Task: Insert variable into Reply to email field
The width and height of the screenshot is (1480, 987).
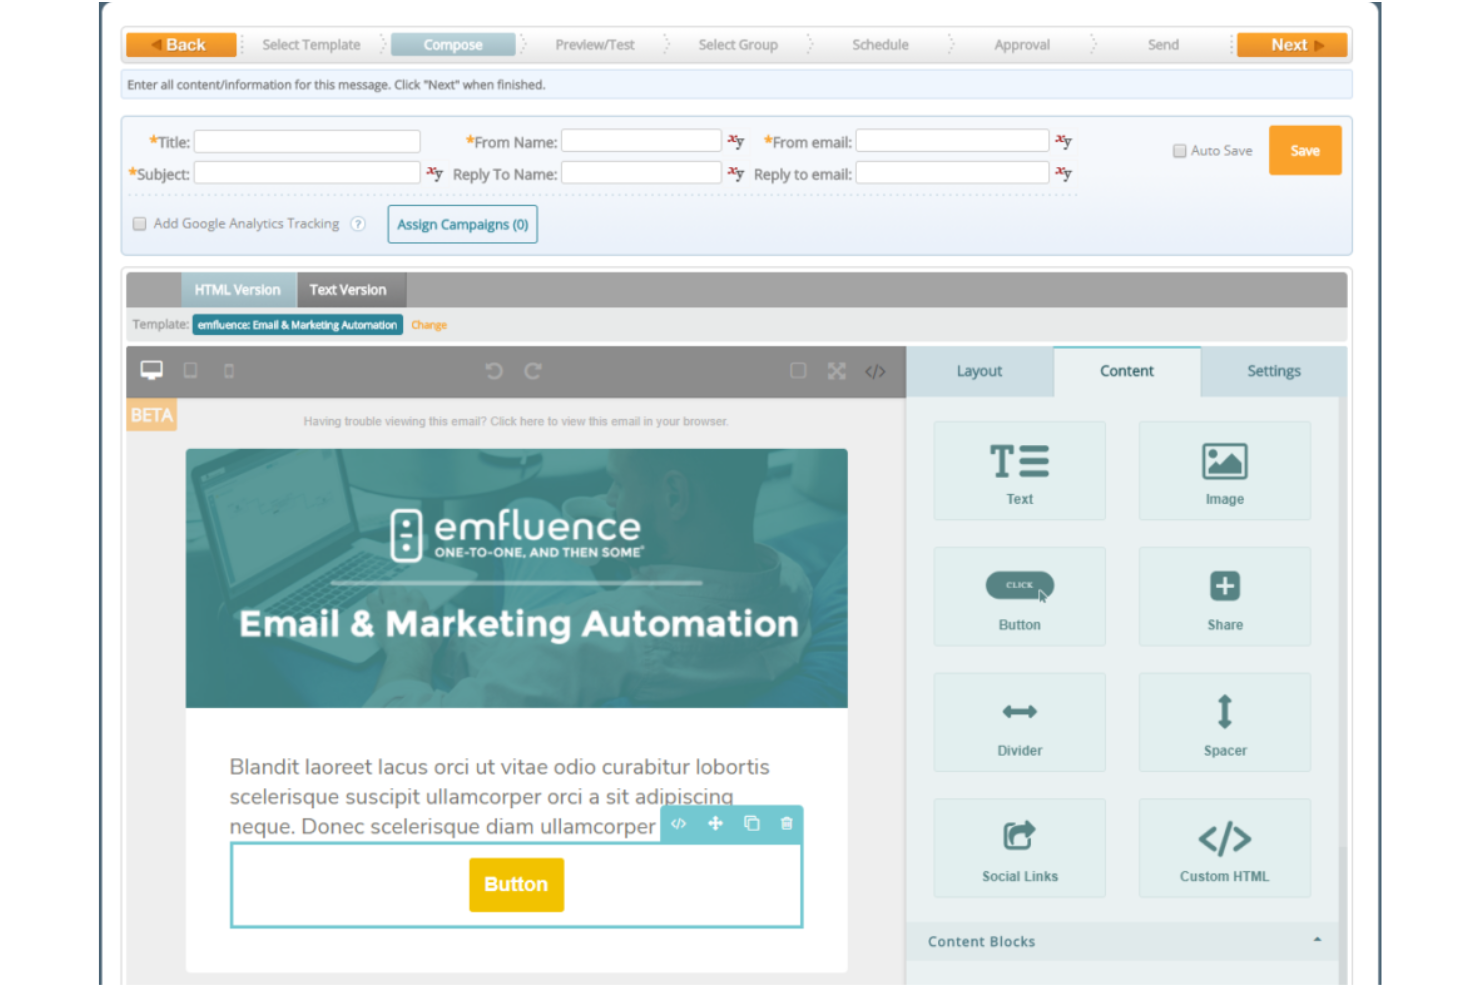Action: pos(1063,173)
